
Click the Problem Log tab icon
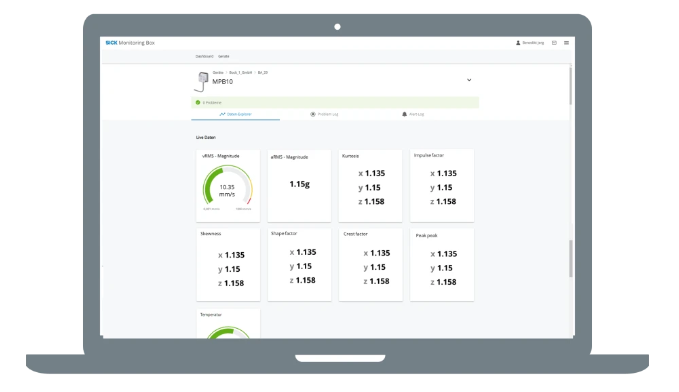pos(313,114)
